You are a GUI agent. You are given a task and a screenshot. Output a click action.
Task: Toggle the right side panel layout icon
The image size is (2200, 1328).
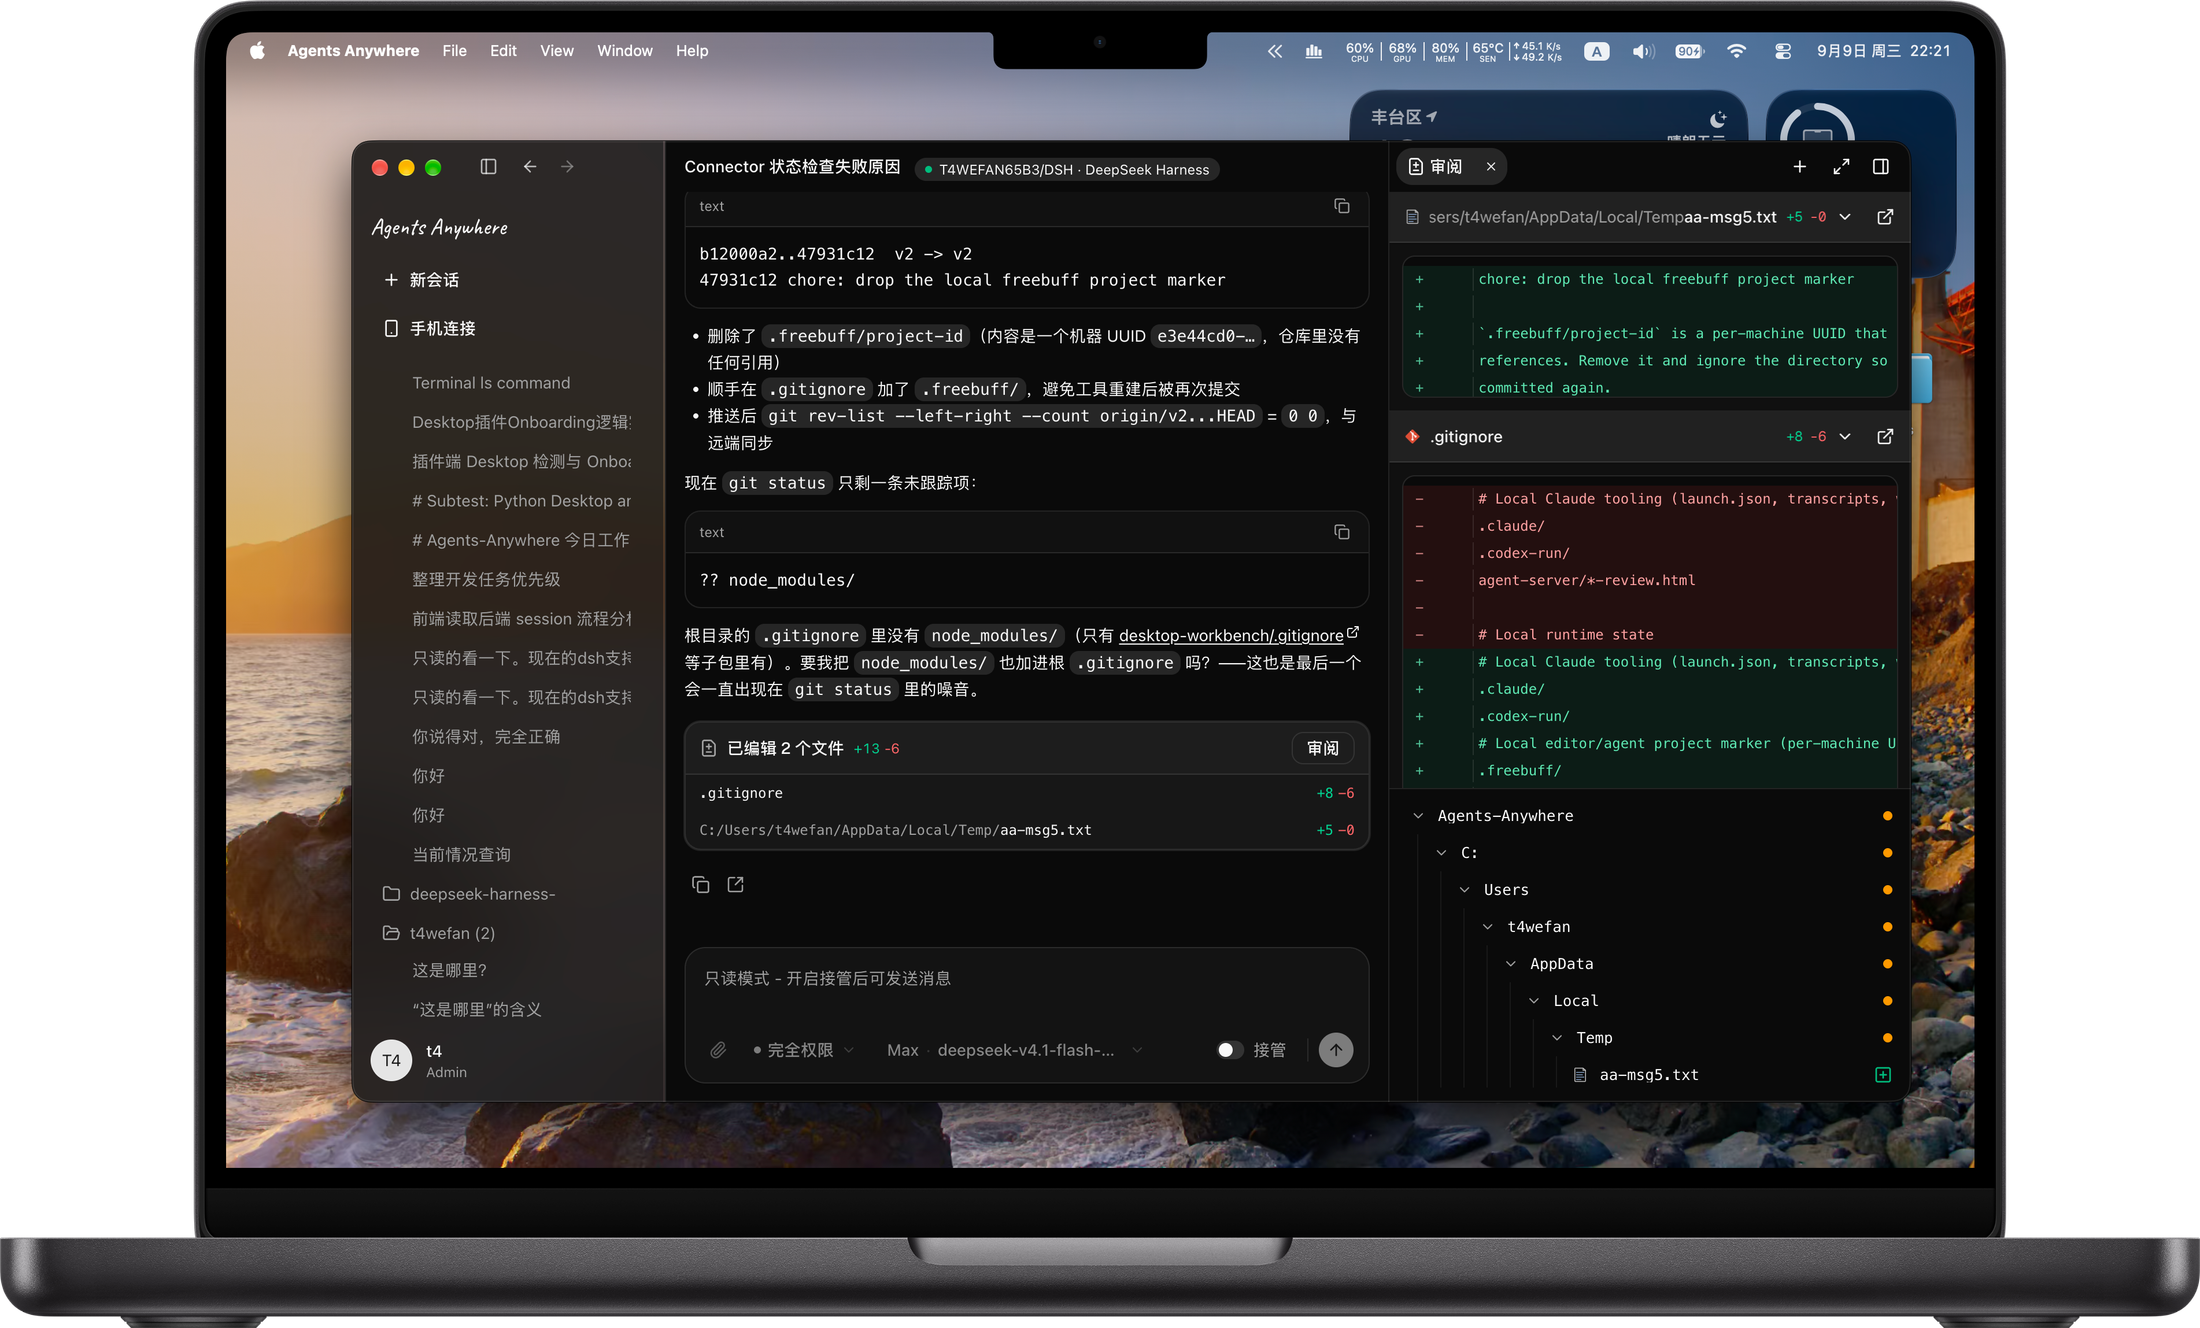pyautogui.click(x=1881, y=167)
